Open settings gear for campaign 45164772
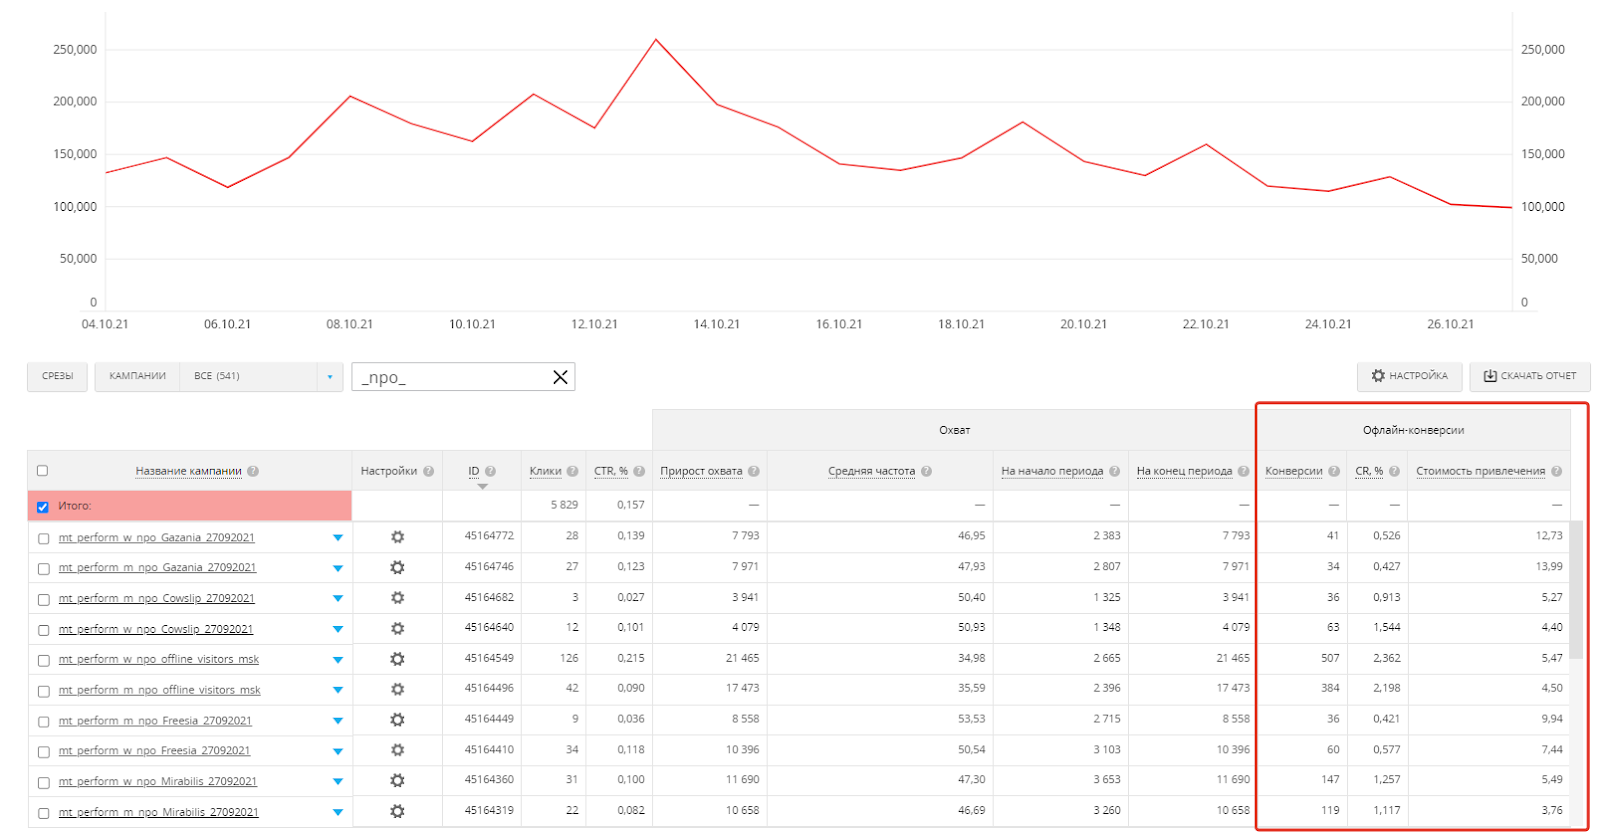Viewport: 1600px width, 832px height. [397, 537]
